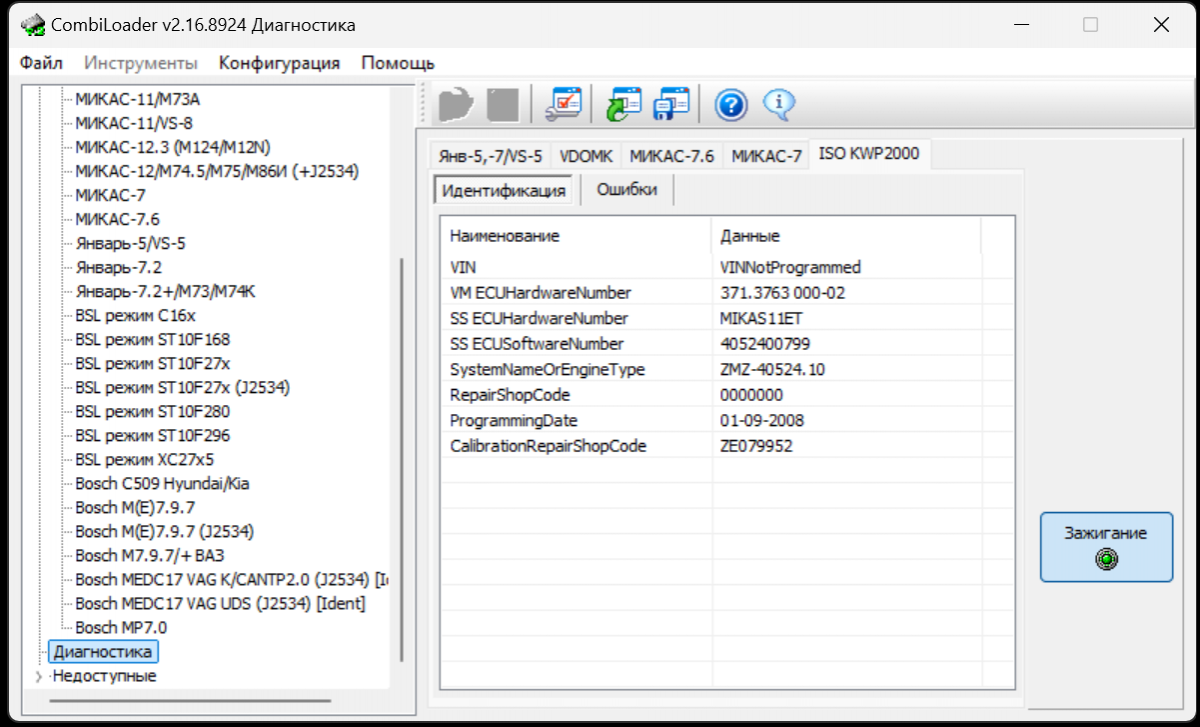Viewport: 1200px width, 727px height.
Task: Click the tree panel vertical scrollbar
Action: (x=402, y=458)
